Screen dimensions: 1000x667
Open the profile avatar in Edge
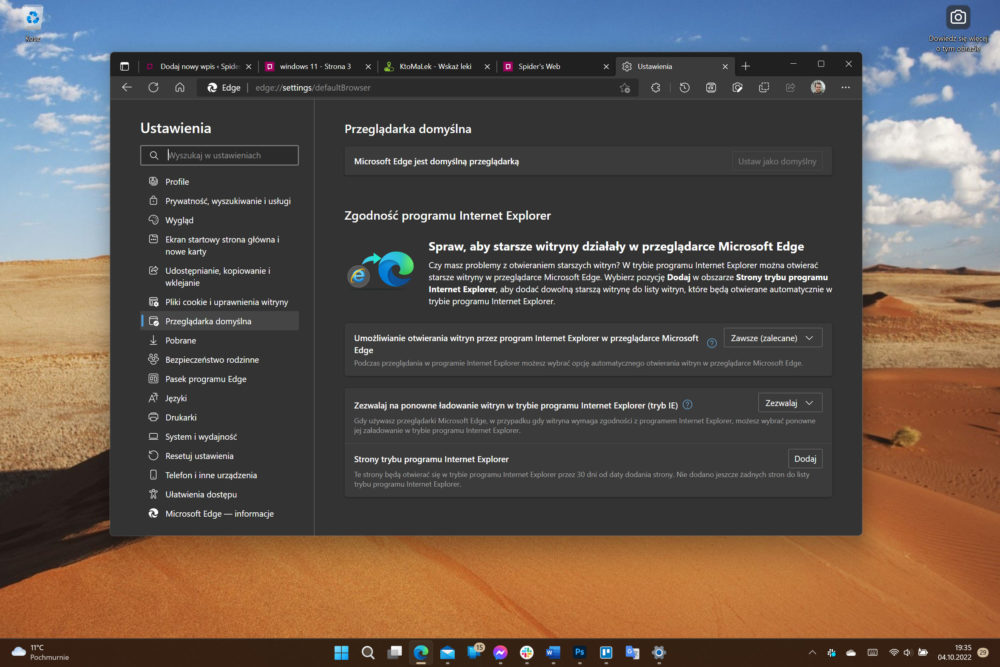818,87
